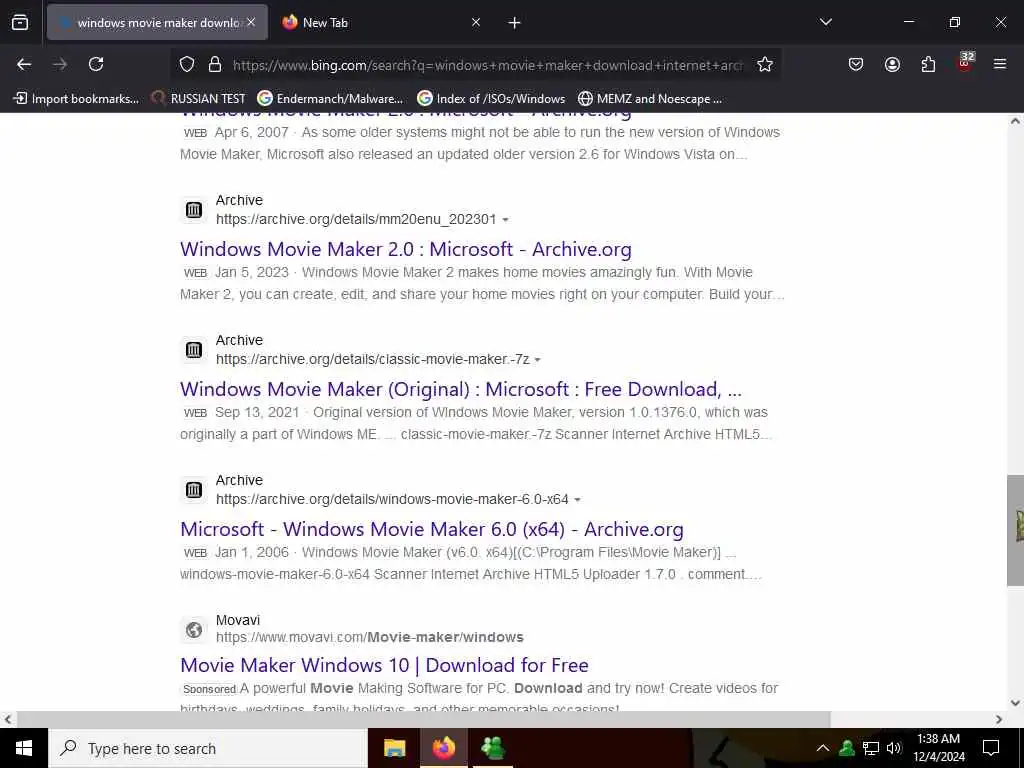The height and width of the screenshot is (768, 1024).
Task: Open uBlock extension icon showing 32
Action: pos(965,63)
